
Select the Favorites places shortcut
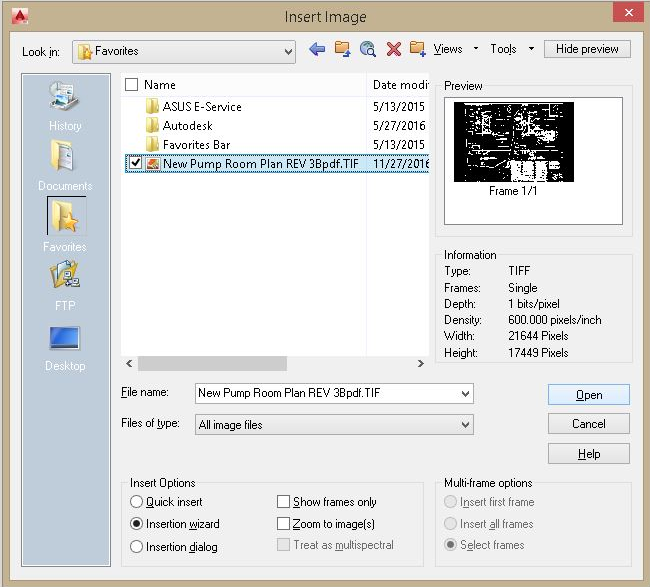click(65, 224)
